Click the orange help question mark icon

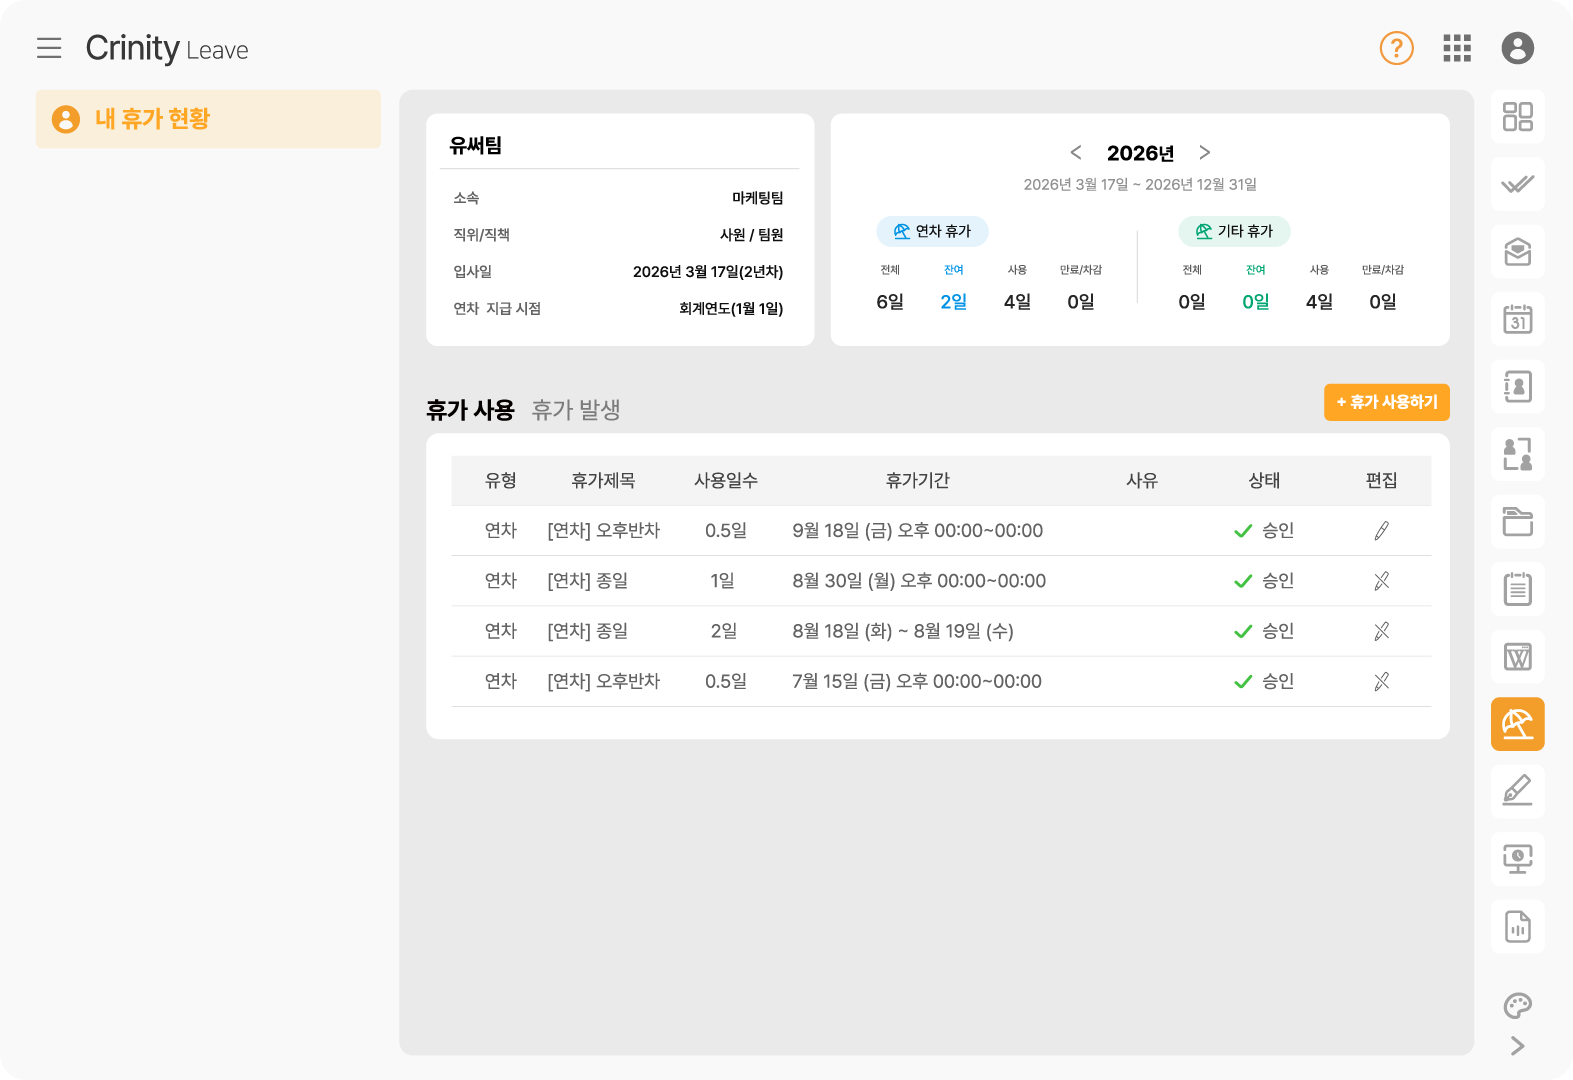click(1396, 48)
